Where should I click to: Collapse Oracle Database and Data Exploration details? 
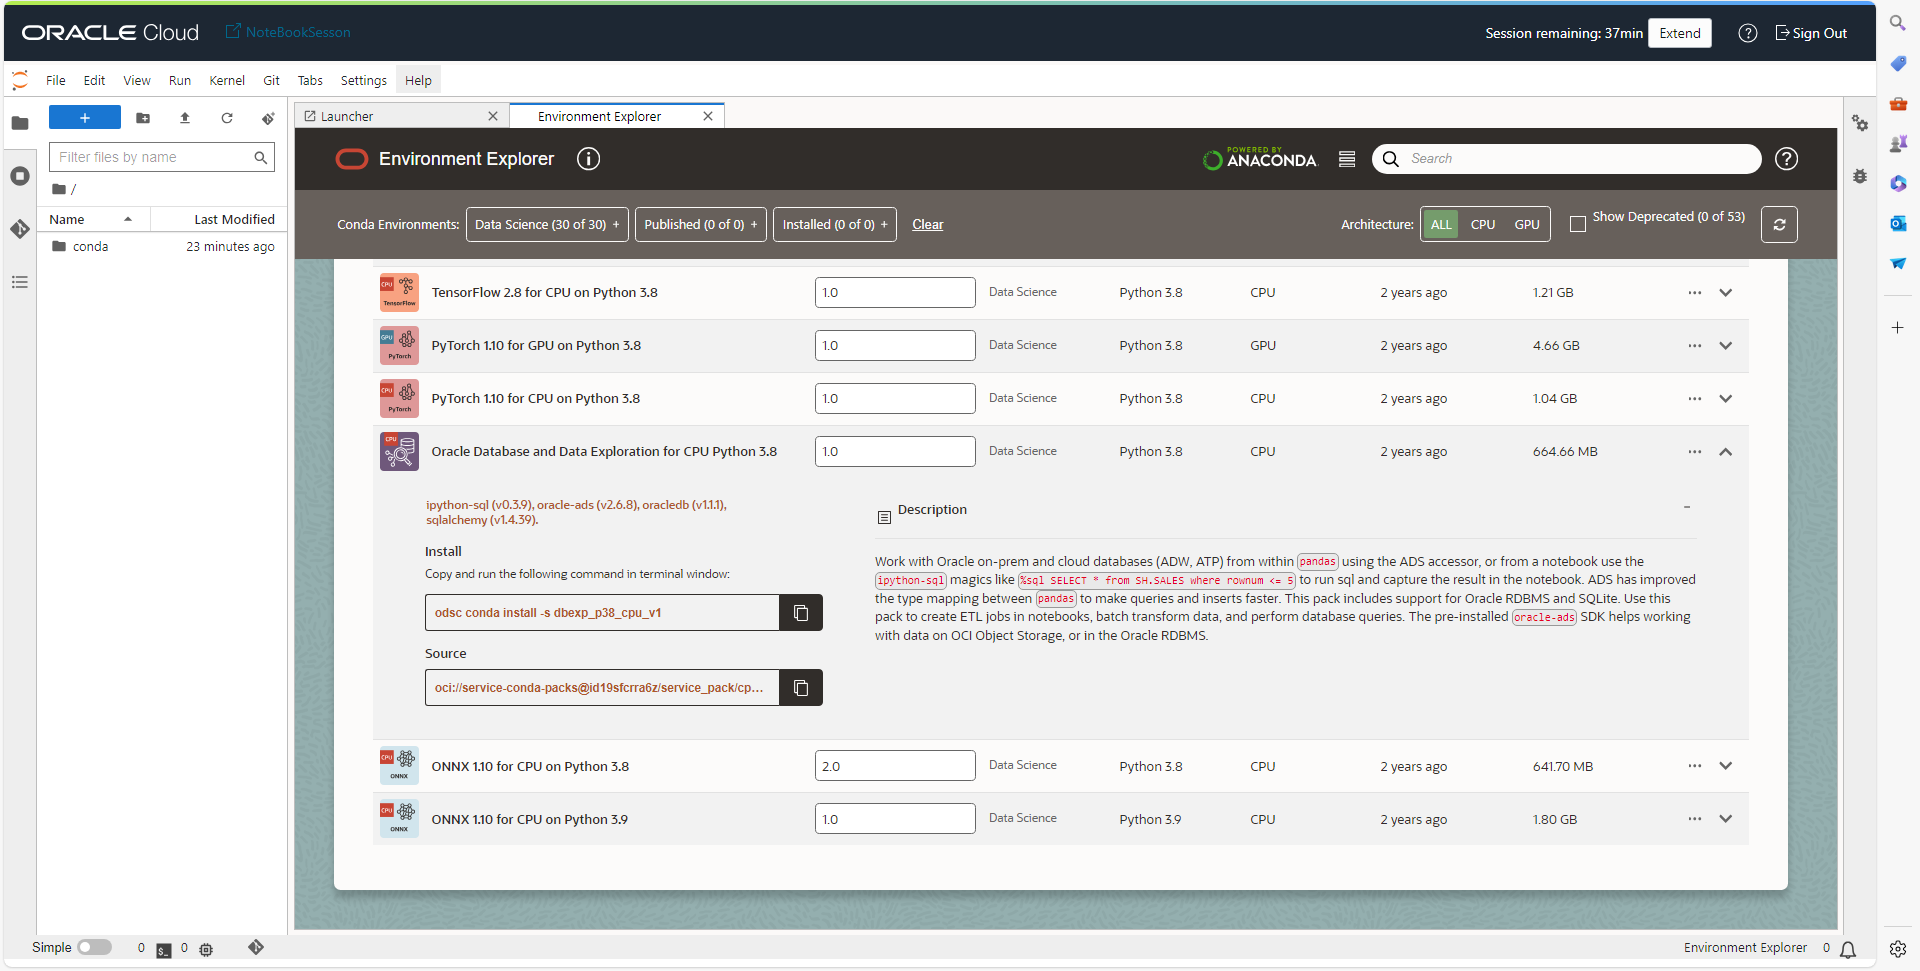[1725, 452]
